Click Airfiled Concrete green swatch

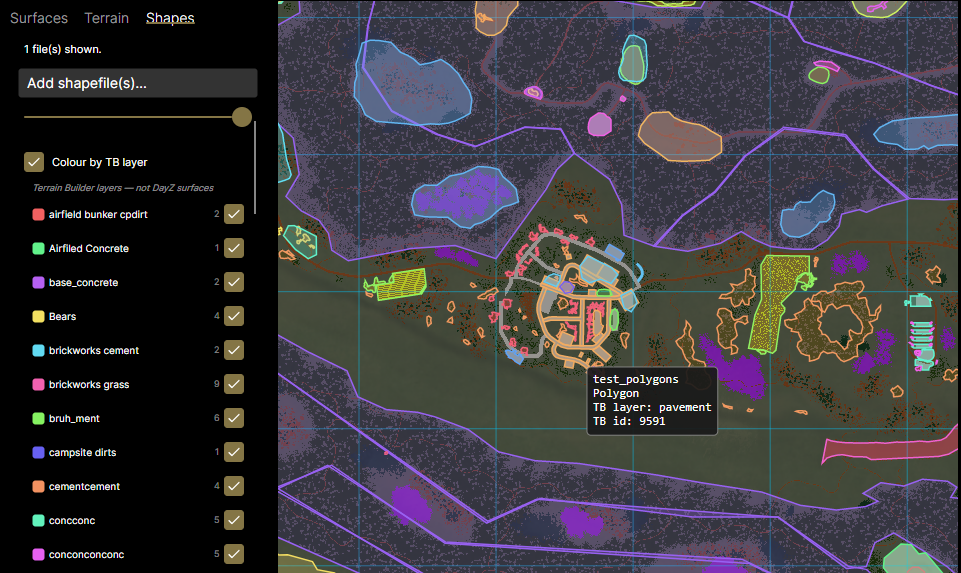tap(38, 248)
